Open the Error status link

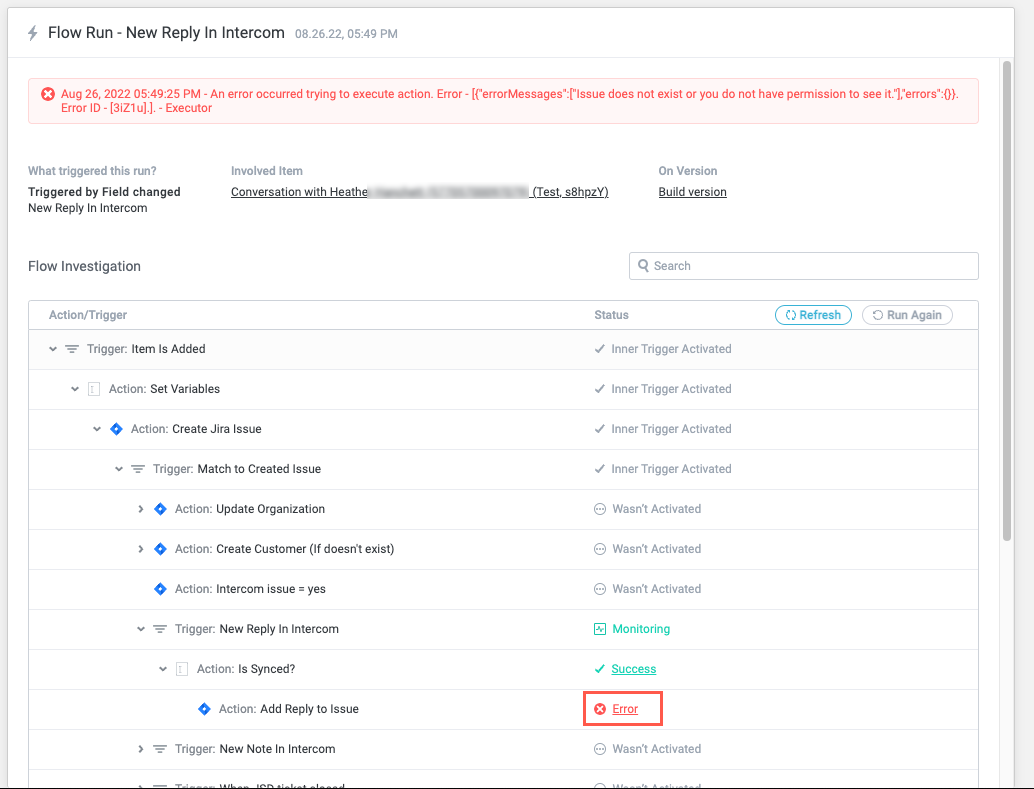[625, 709]
